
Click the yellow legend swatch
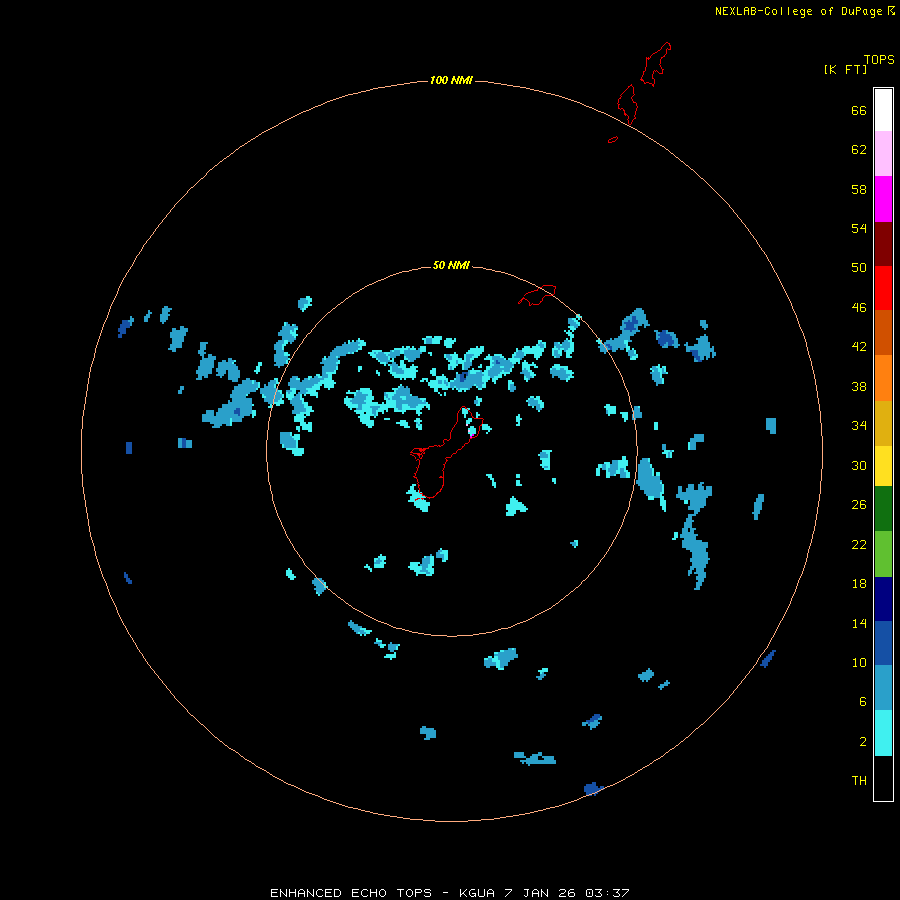pos(883,466)
